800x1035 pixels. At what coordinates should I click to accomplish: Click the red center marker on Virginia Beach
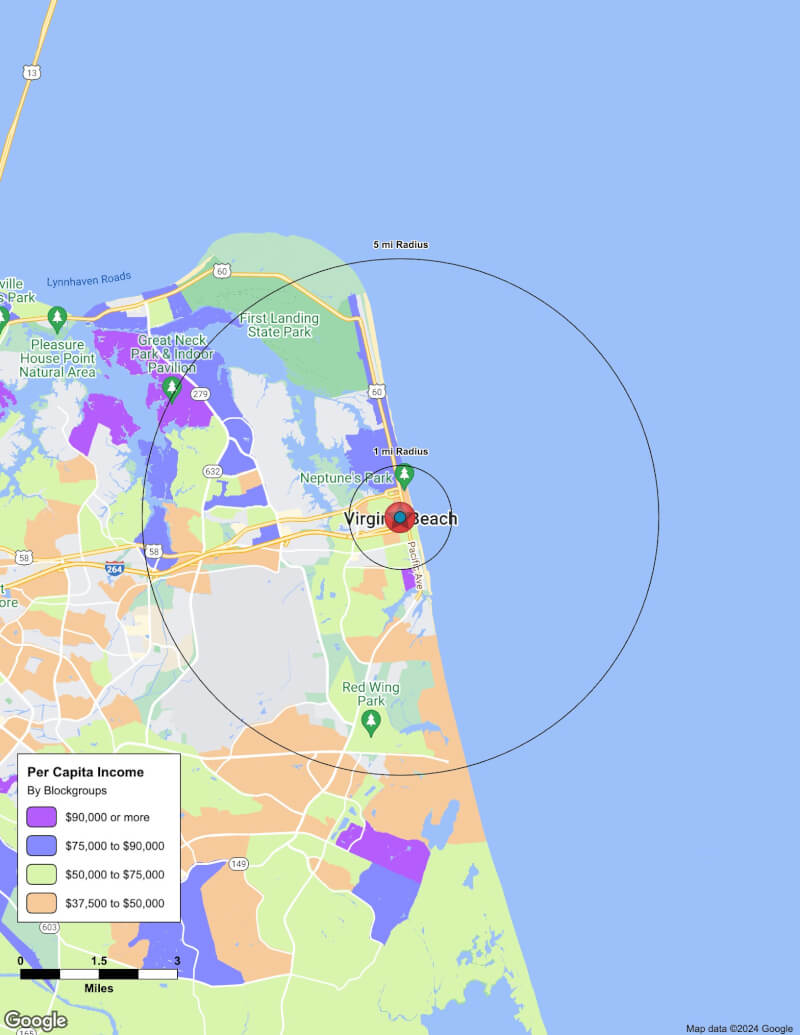[x=399, y=519]
